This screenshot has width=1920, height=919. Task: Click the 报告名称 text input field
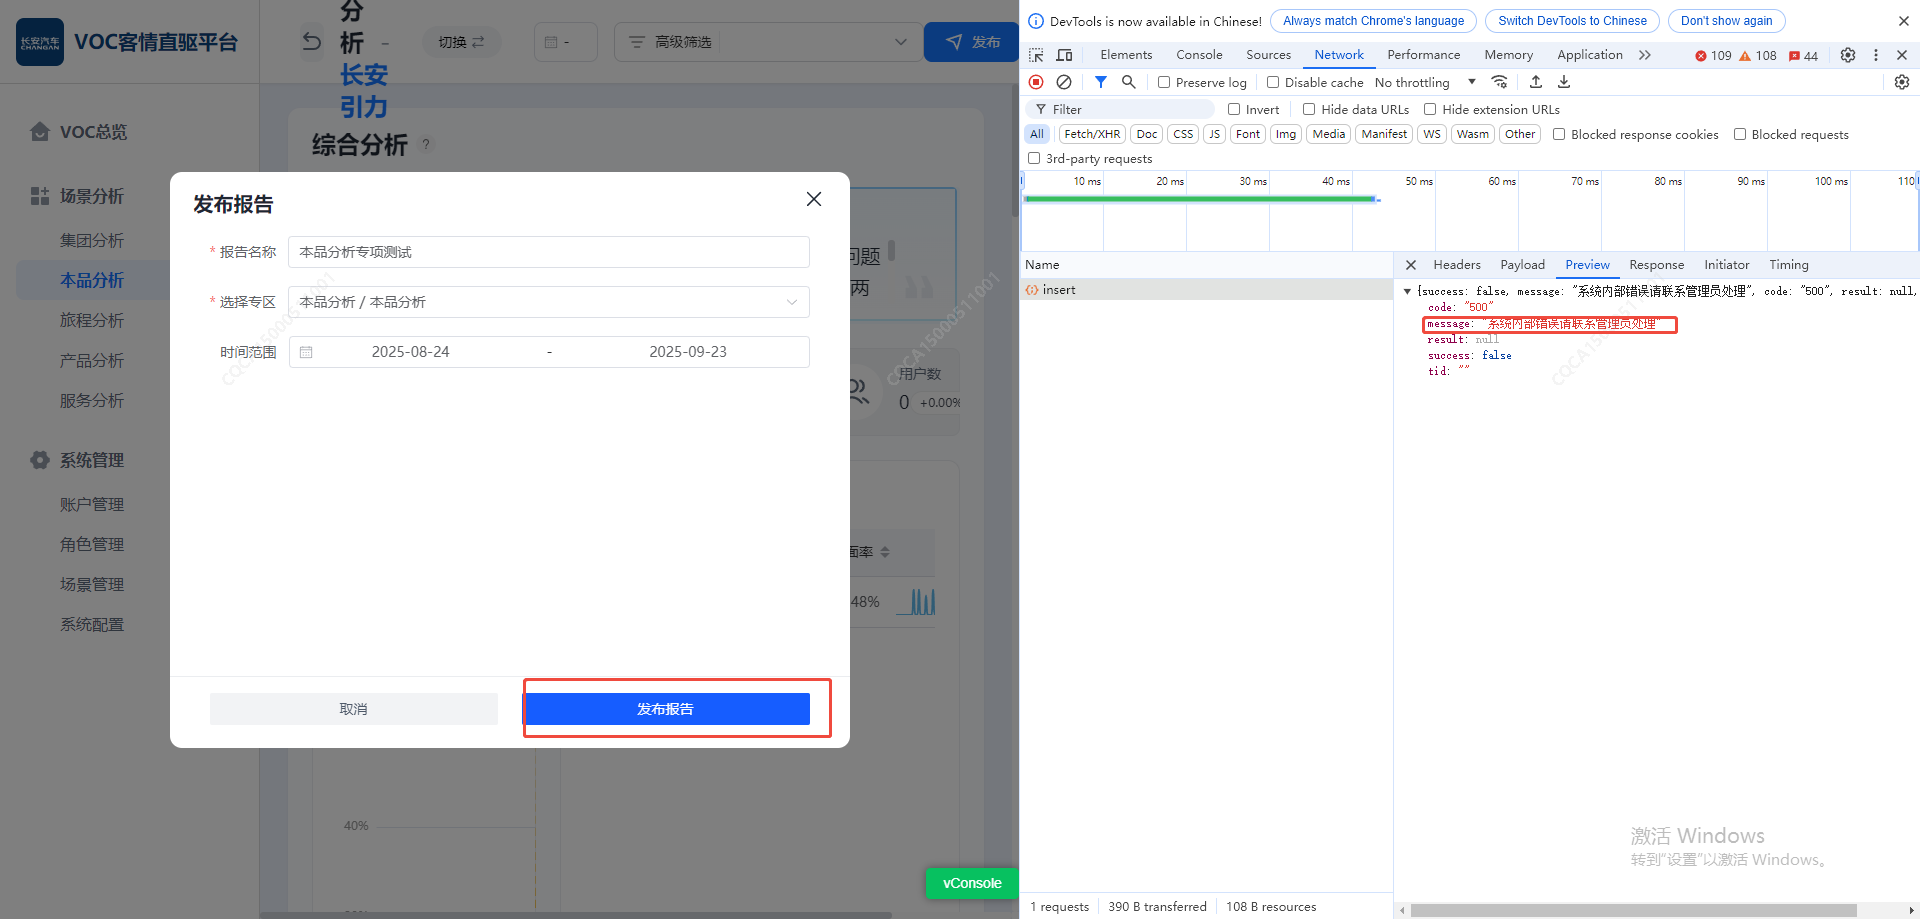click(x=548, y=252)
